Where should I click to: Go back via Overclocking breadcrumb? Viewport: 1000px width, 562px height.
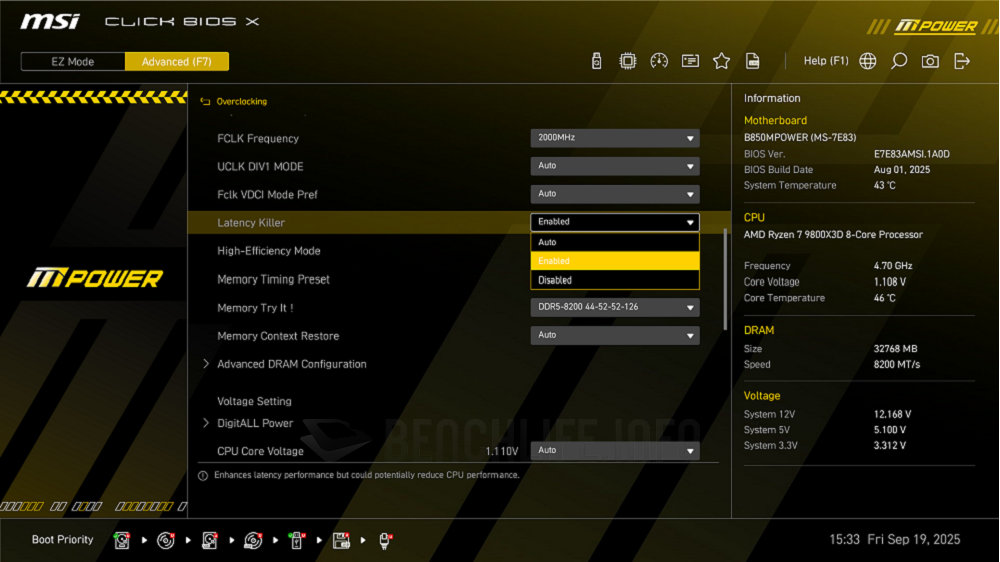pyautogui.click(x=242, y=101)
